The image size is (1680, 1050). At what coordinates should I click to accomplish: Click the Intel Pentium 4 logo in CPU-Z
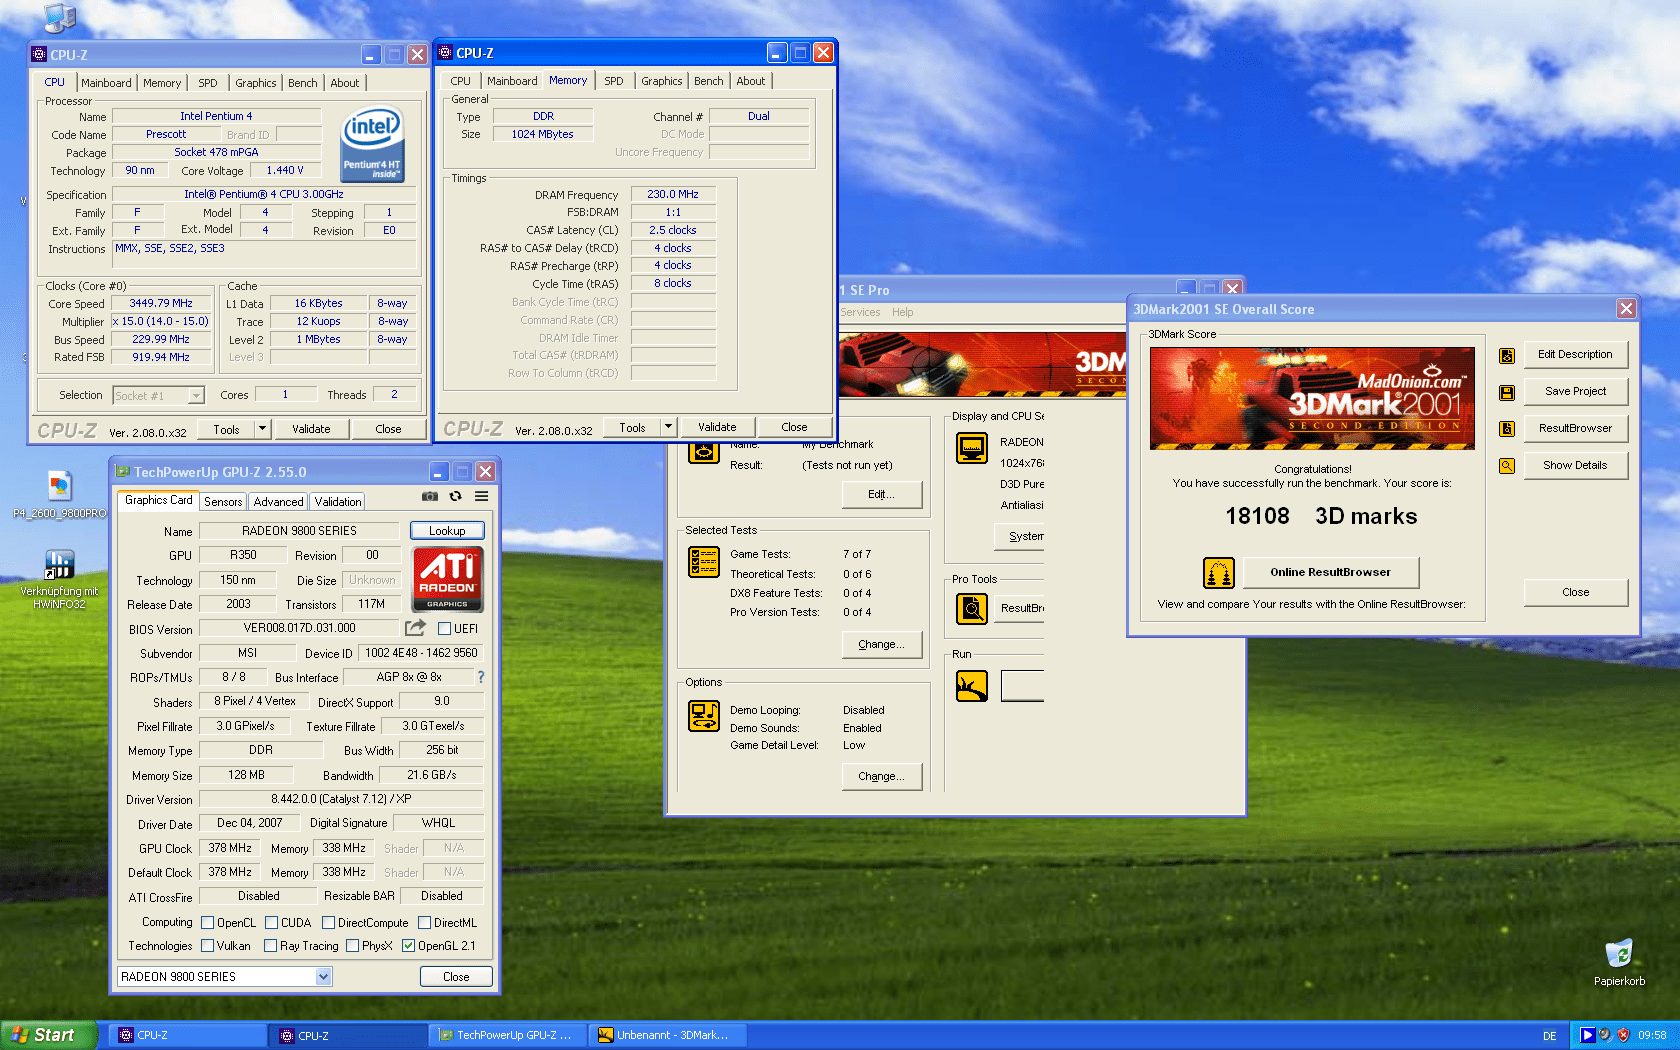[372, 145]
